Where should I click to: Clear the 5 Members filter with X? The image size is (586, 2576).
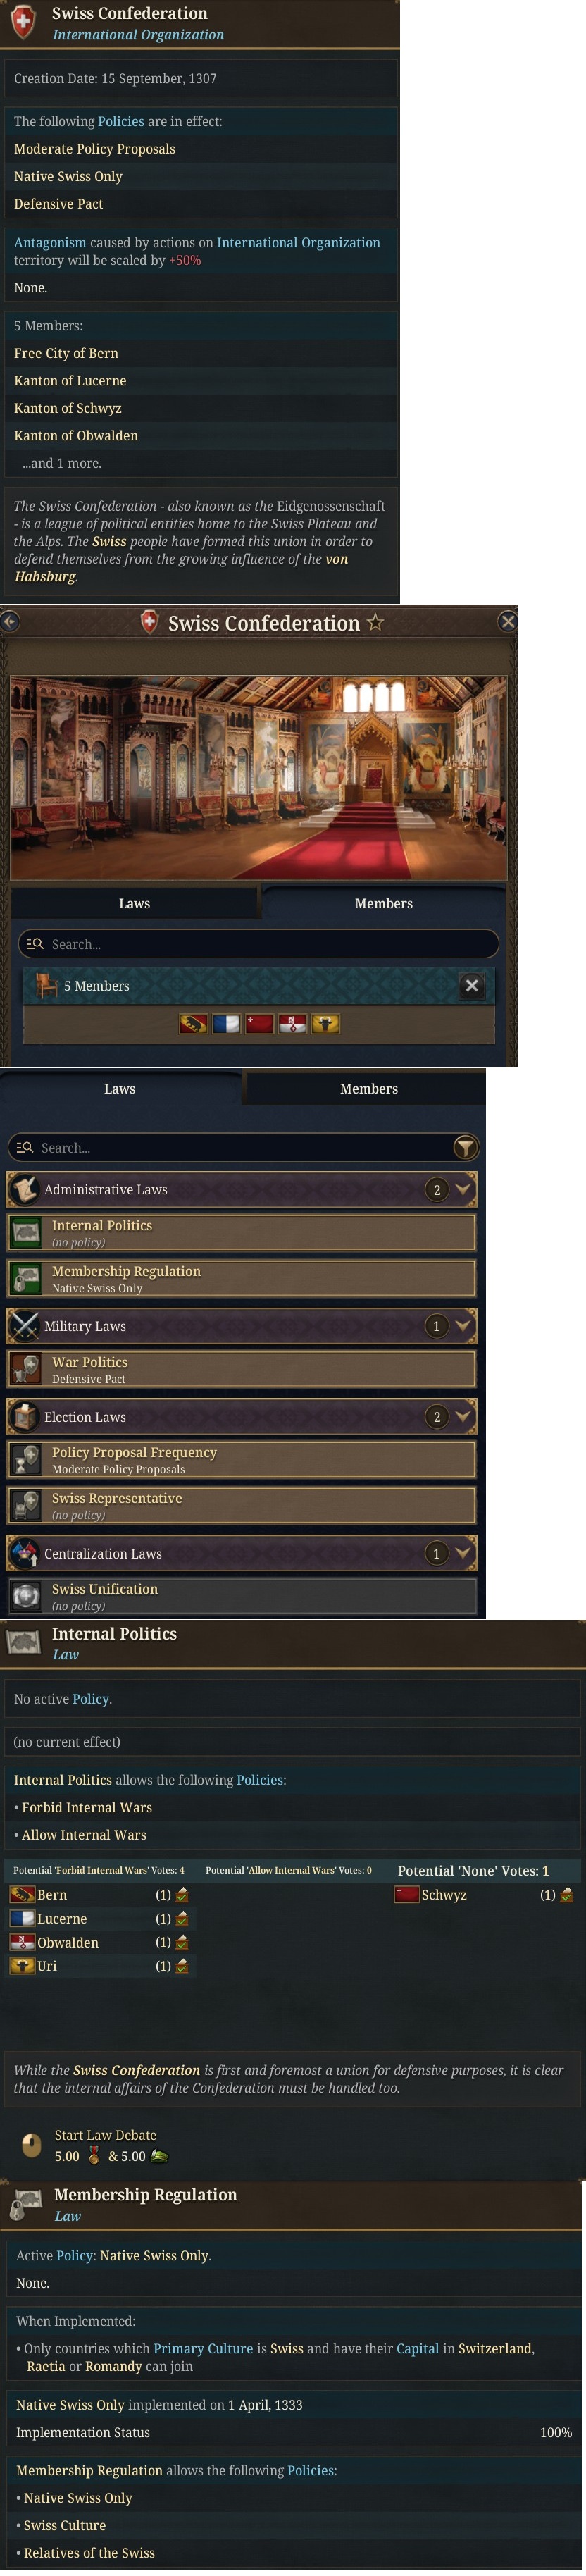(472, 986)
